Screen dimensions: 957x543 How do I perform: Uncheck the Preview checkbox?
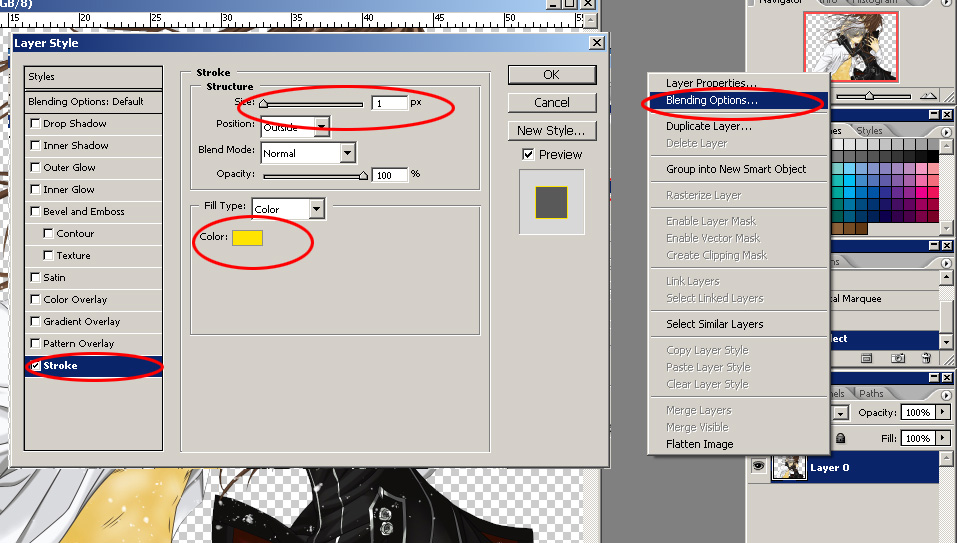(x=528, y=155)
